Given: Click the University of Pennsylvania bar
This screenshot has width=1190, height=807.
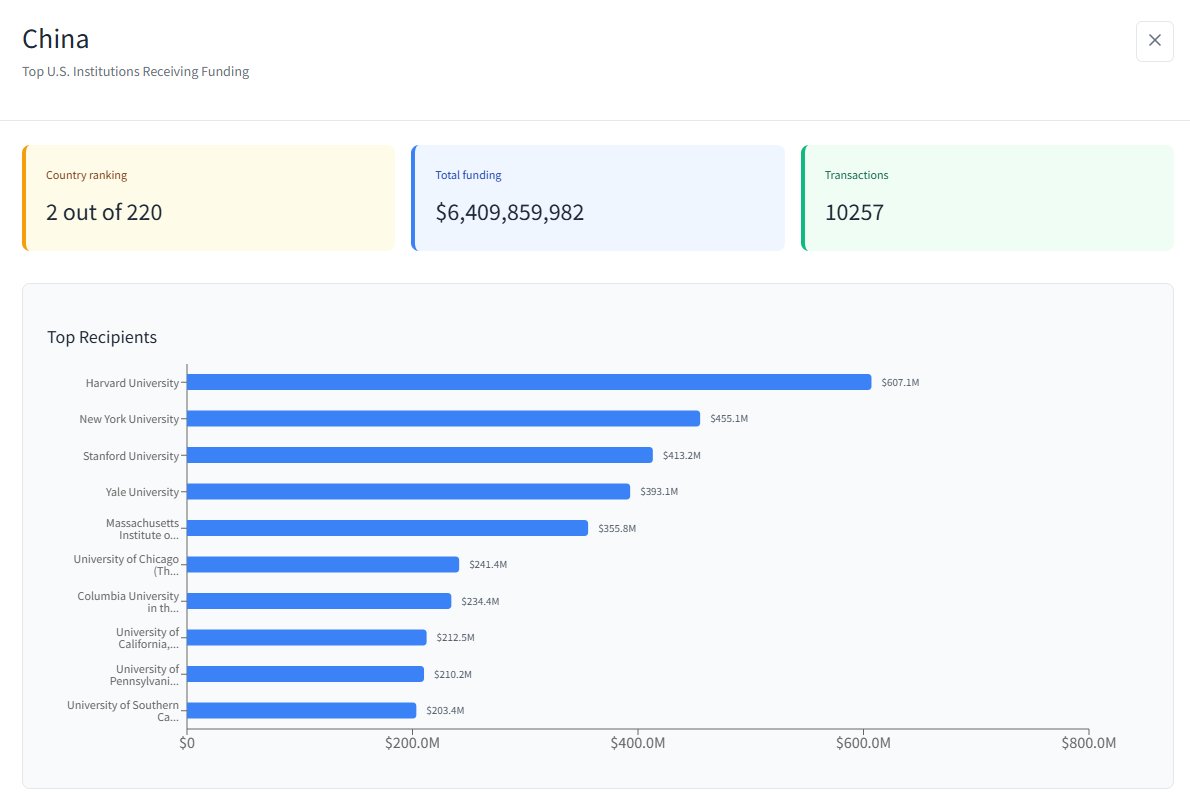Looking at the screenshot, I should pyautogui.click(x=305, y=674).
